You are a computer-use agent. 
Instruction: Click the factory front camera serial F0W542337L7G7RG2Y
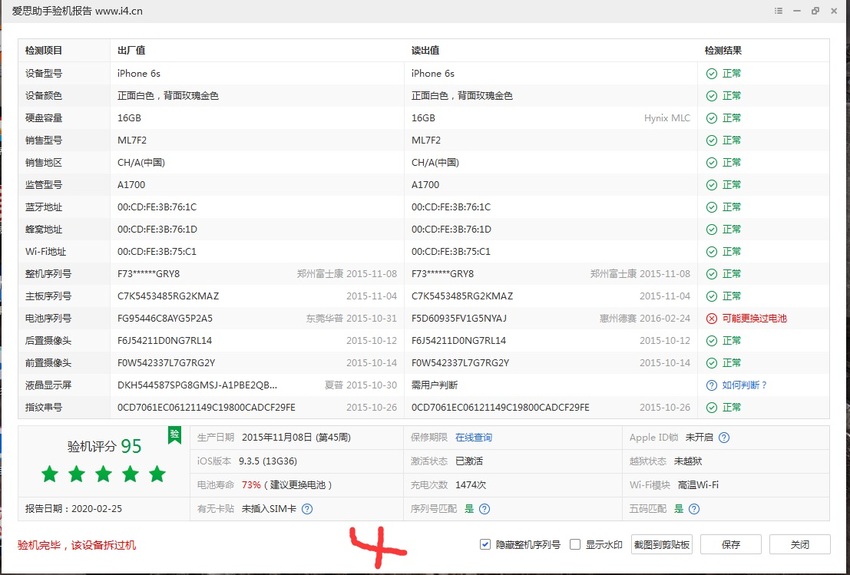pos(166,363)
